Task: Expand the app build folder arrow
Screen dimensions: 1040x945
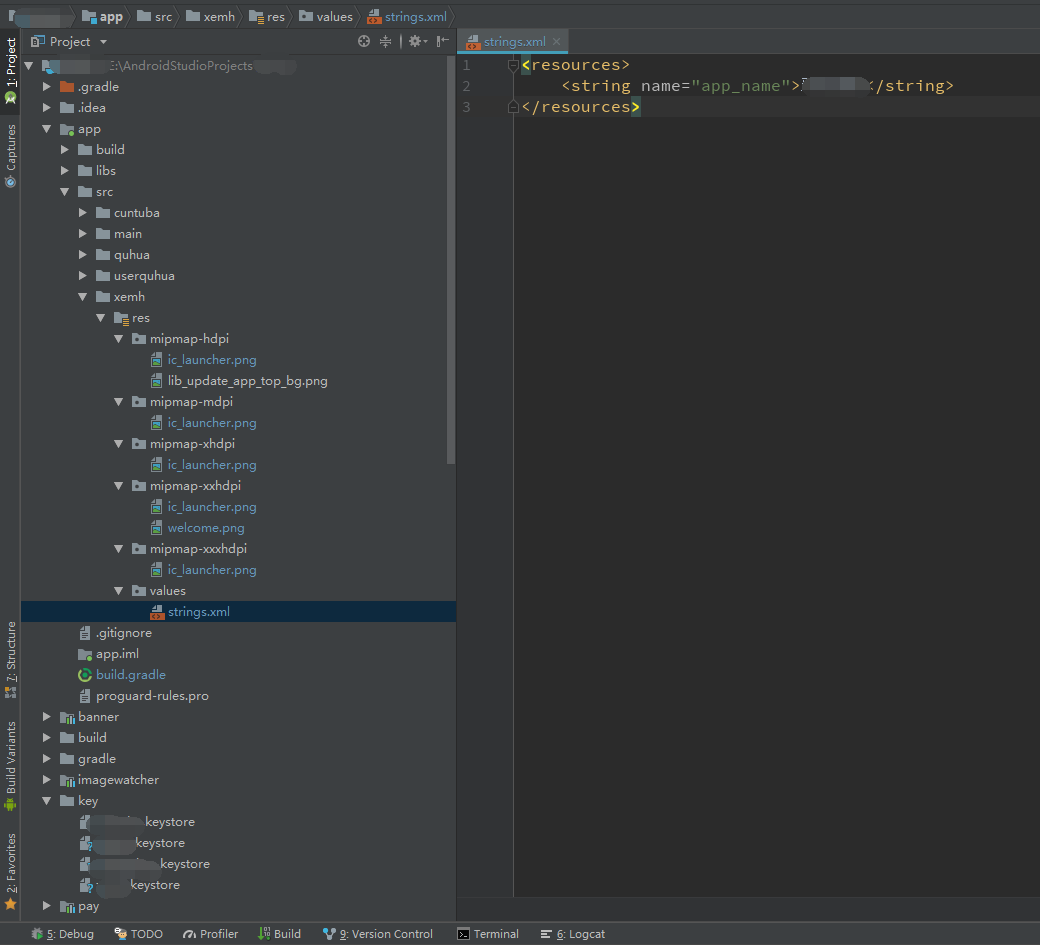Action: pos(64,149)
